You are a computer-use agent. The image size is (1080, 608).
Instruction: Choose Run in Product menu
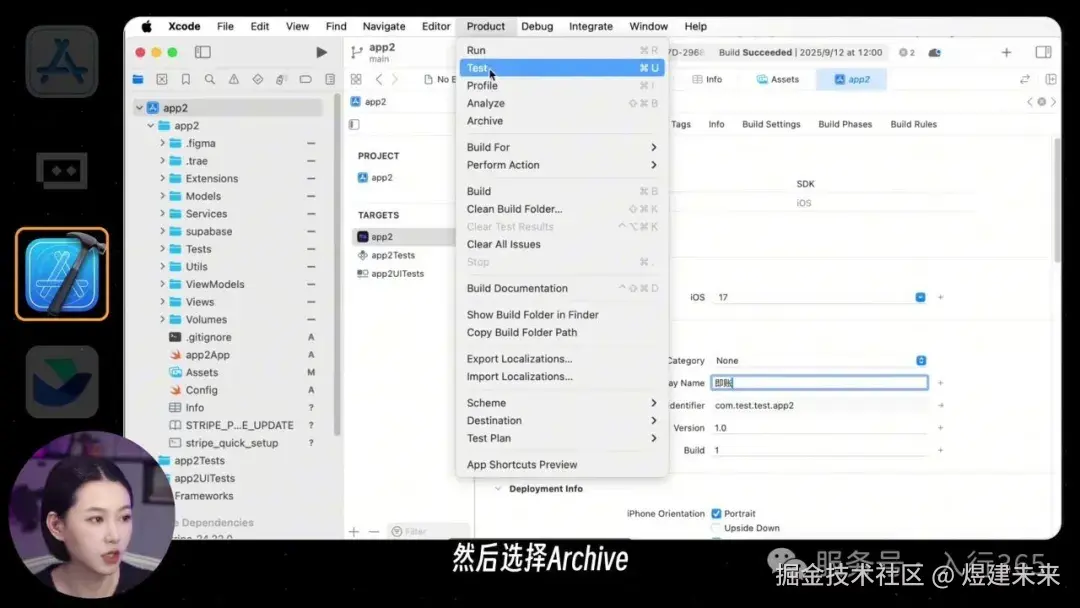coord(562,50)
